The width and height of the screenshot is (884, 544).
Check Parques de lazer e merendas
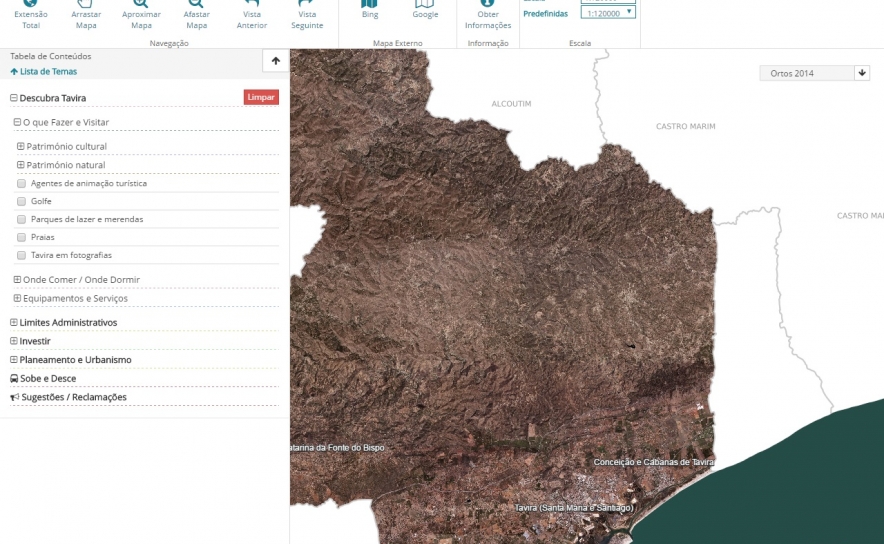coord(21,219)
